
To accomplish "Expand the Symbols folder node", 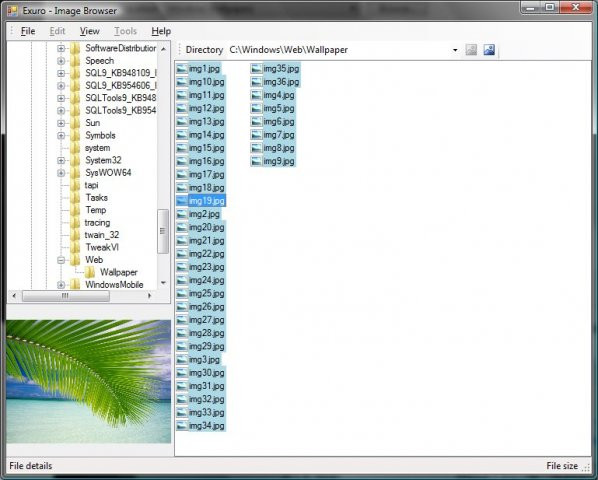I will tap(61, 136).
